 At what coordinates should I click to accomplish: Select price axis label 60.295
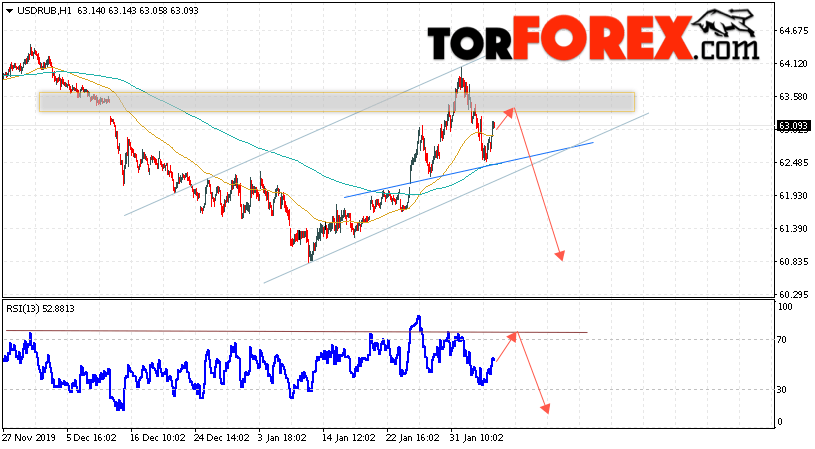click(x=793, y=294)
